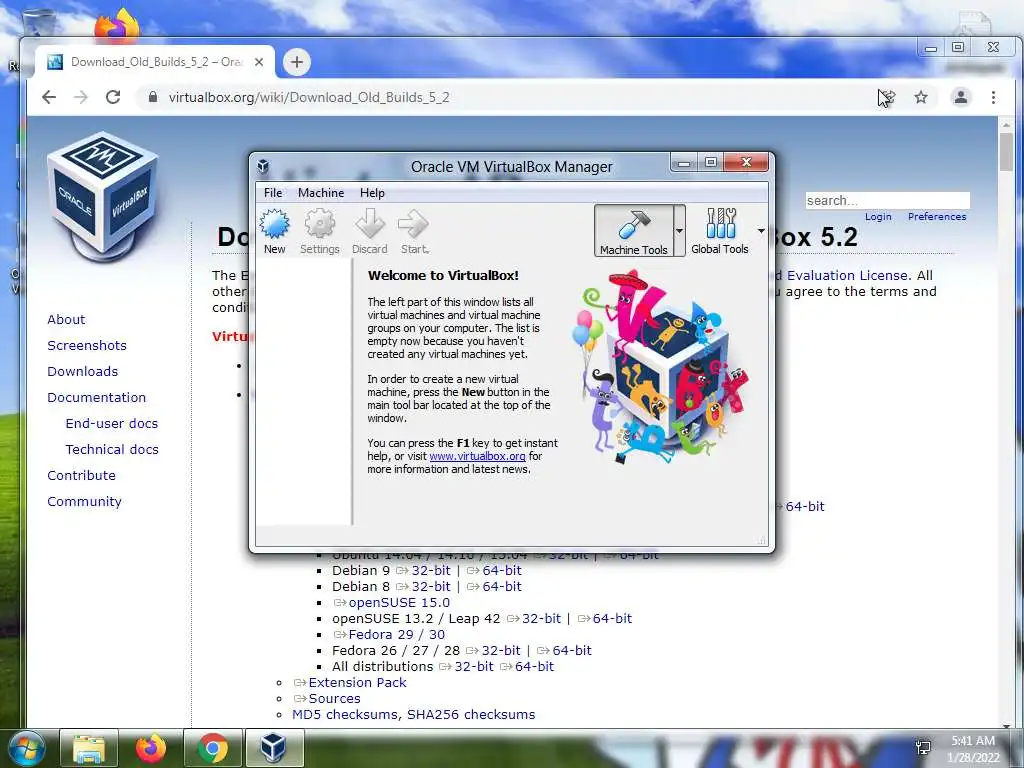1024x768 pixels.
Task: Select the Download_Old_Builds_5_2 browser tab
Action: [x=155, y=62]
